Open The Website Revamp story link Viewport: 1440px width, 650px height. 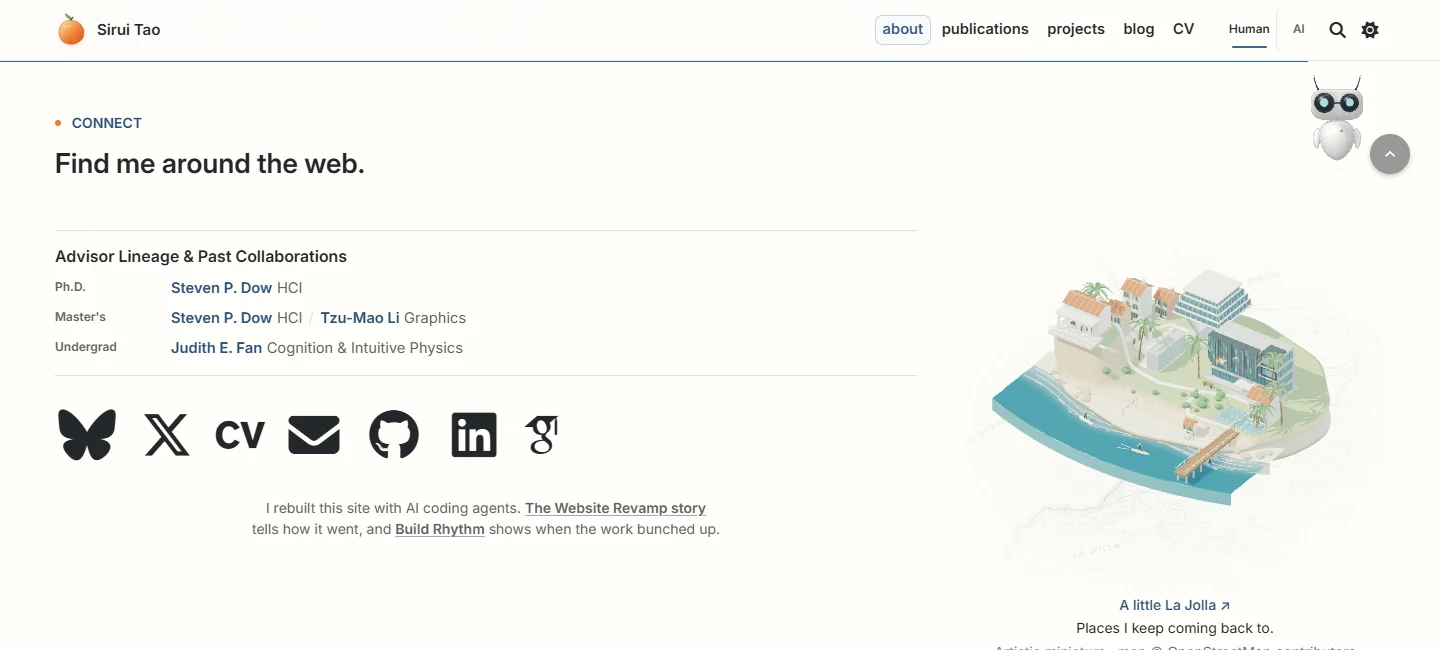click(x=615, y=508)
